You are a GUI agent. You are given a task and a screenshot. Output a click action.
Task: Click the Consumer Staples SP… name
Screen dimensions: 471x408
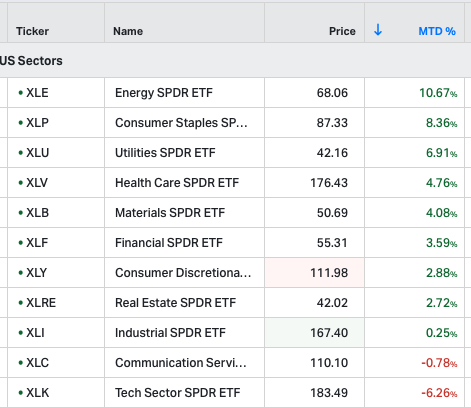181,123
